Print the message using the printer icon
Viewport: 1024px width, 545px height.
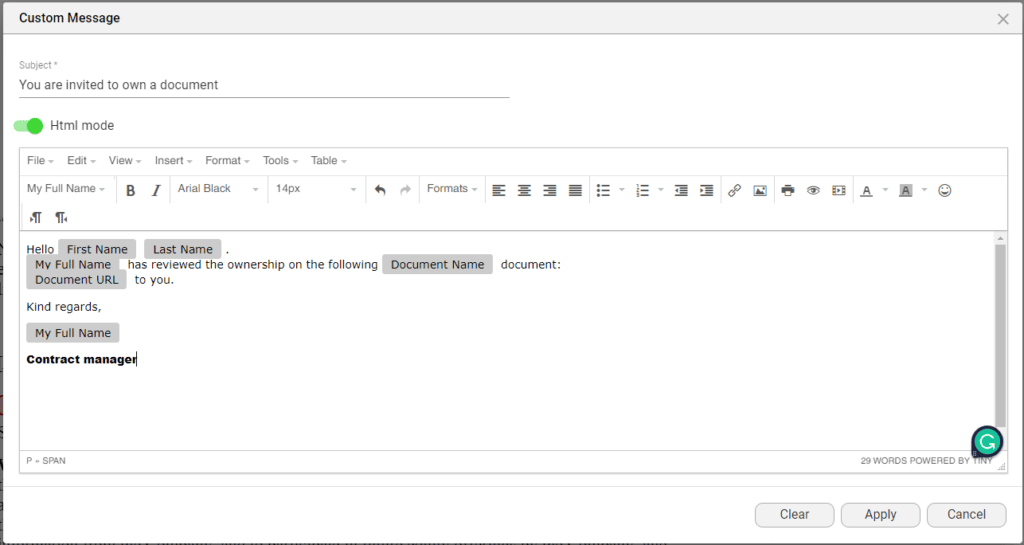point(788,190)
